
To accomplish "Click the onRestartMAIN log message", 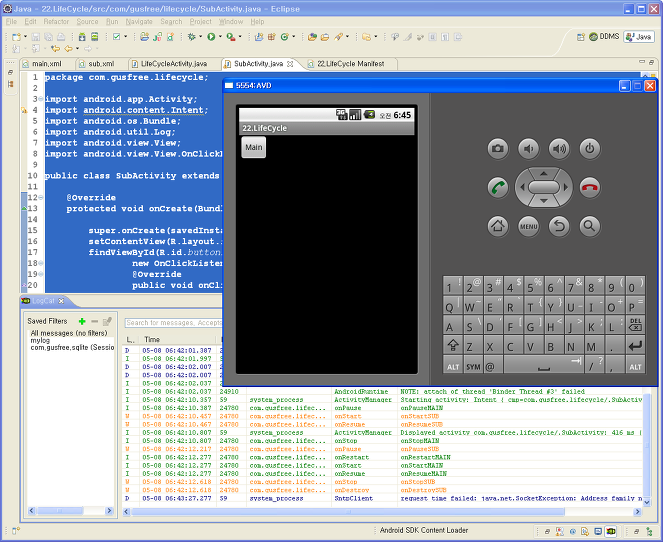I will coord(425,457).
